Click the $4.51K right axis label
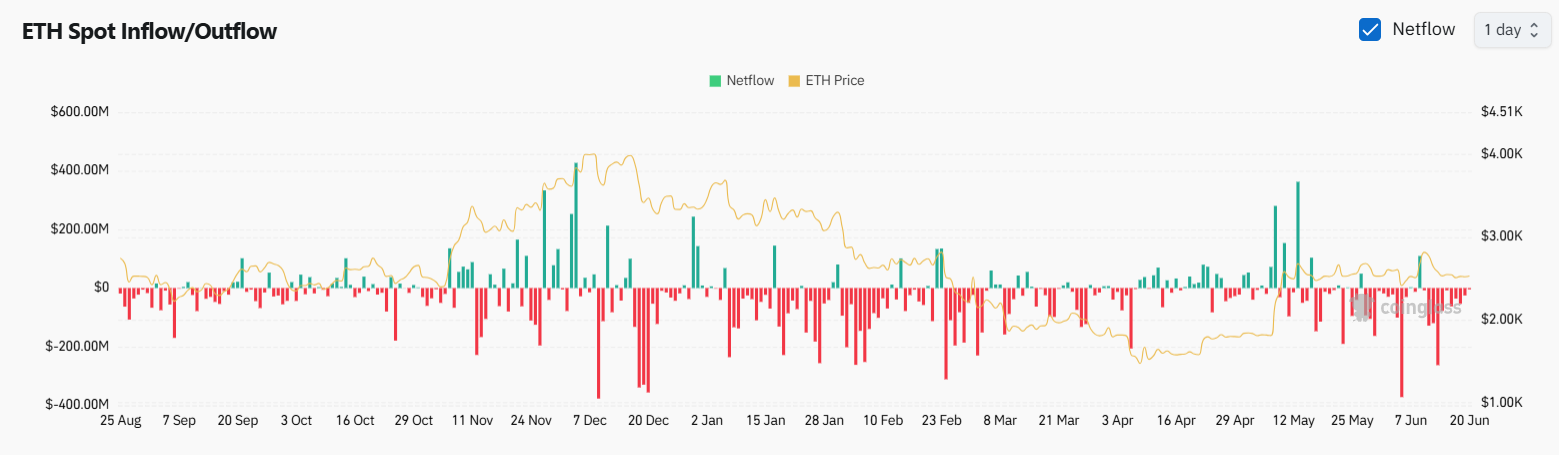This screenshot has width=1559, height=455. tap(1501, 112)
